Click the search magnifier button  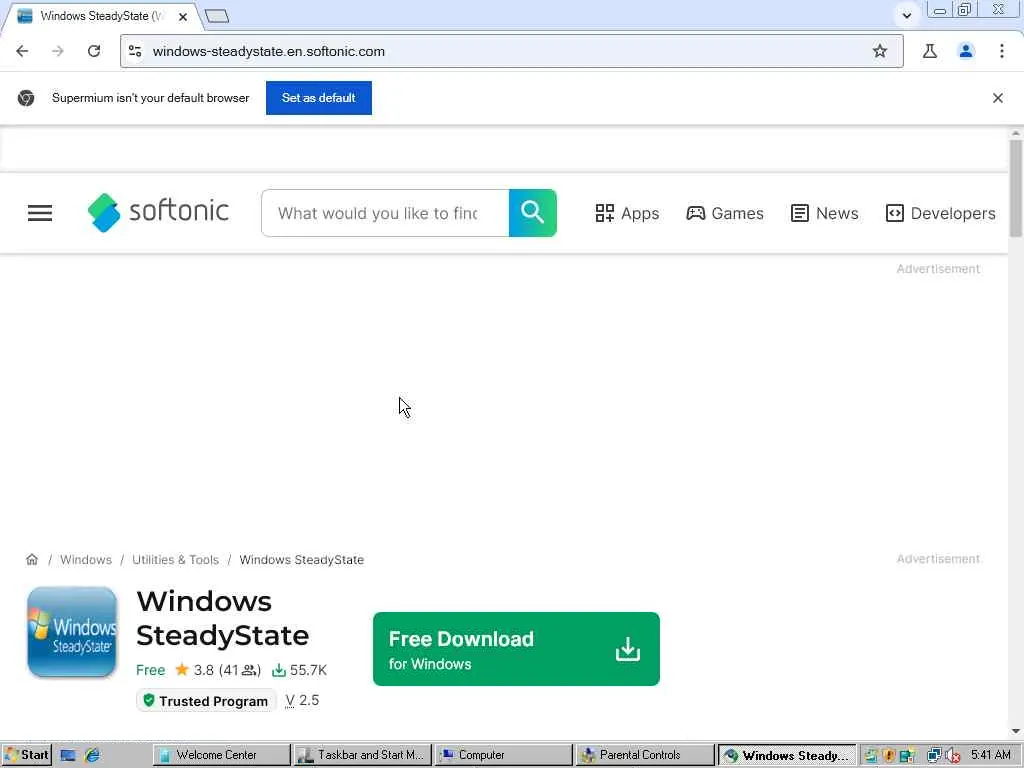pos(532,213)
